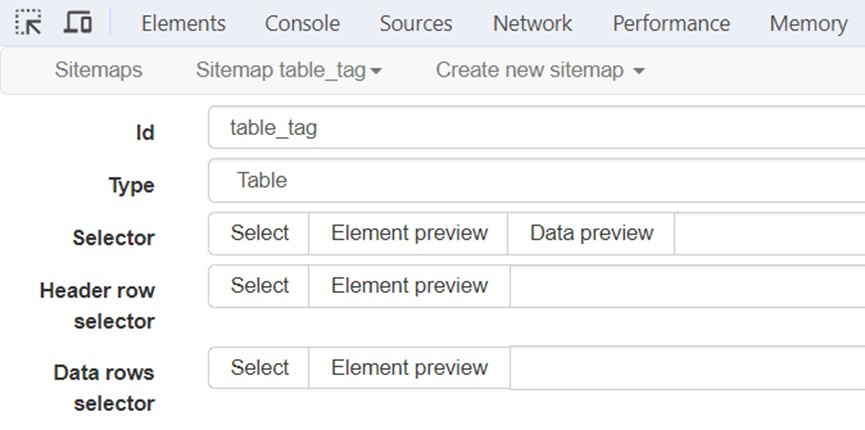The image size is (865, 430).
Task: Click Element preview for Data rows selector
Action: (x=409, y=368)
